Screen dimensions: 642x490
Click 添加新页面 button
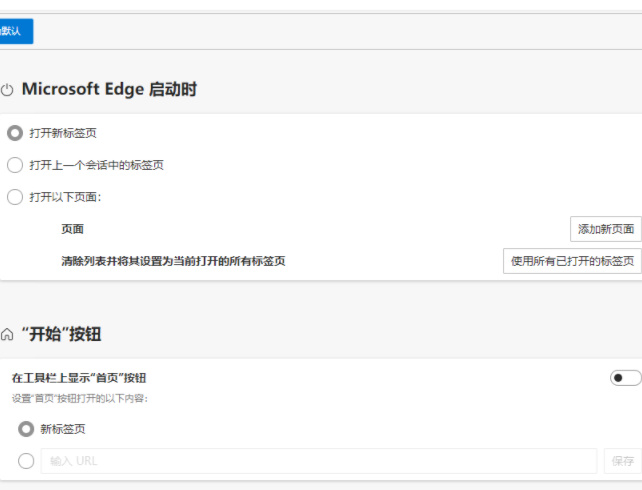point(606,229)
